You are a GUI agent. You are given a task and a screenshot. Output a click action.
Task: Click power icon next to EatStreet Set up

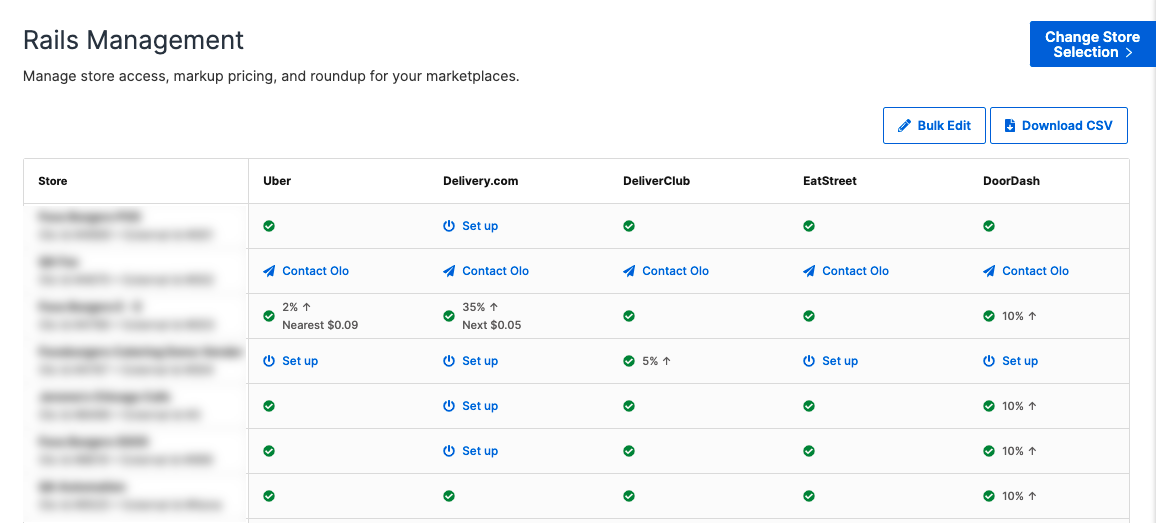click(809, 361)
